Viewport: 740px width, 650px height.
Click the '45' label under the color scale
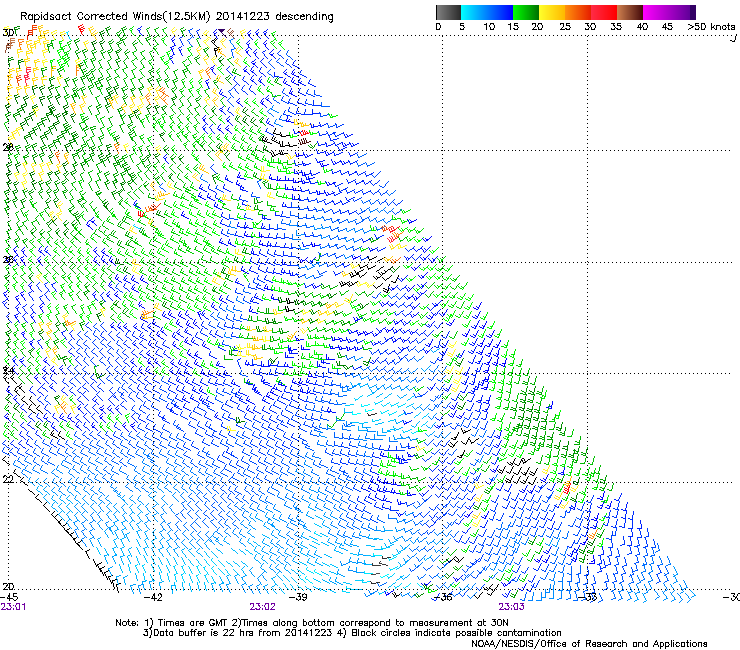click(667, 27)
